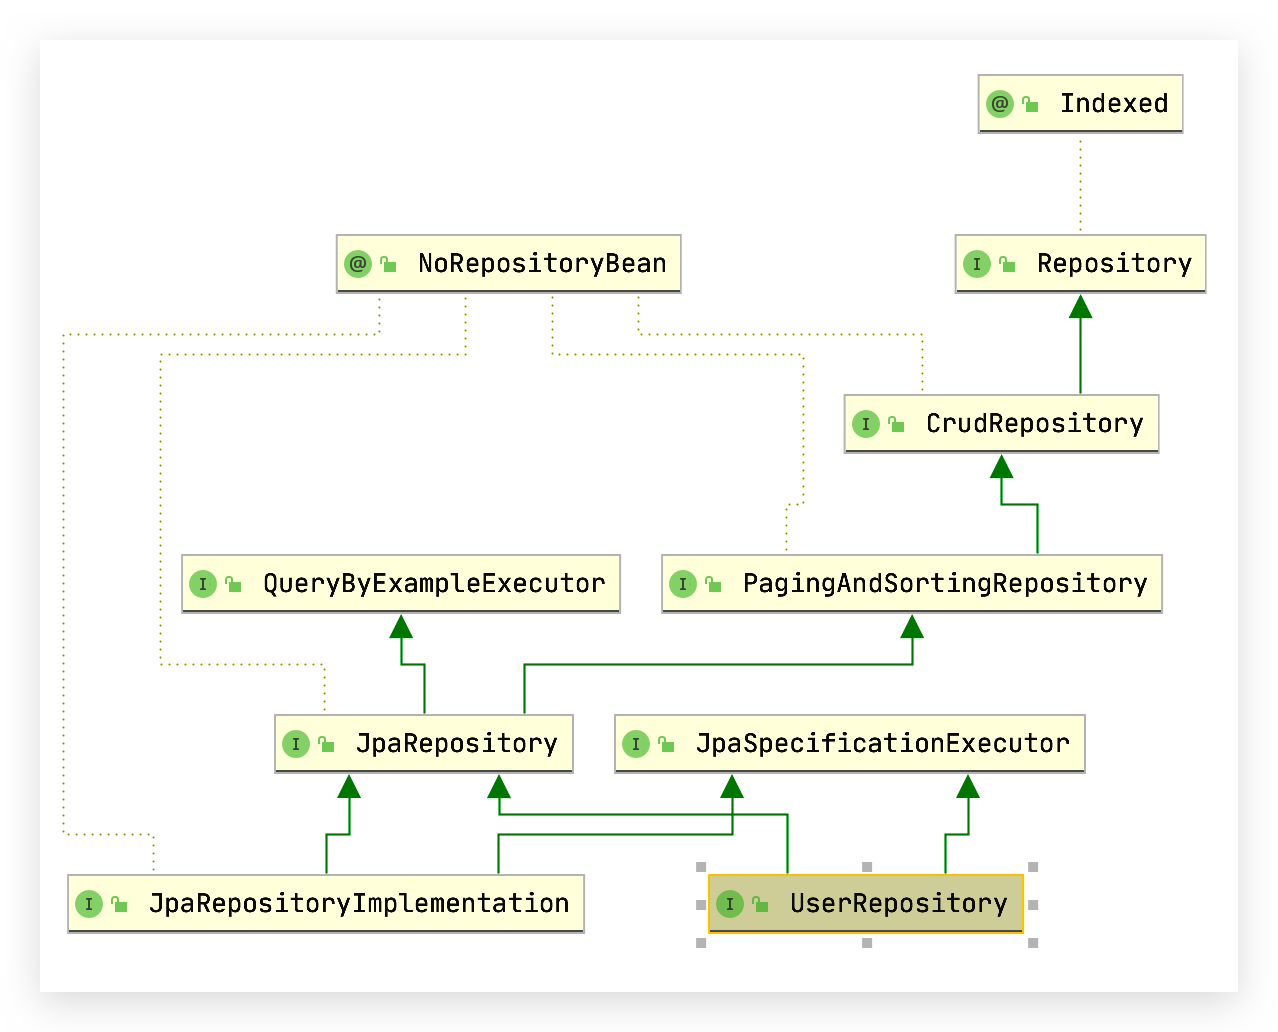Click the green lock icon on Indexed

[x=1031, y=104]
